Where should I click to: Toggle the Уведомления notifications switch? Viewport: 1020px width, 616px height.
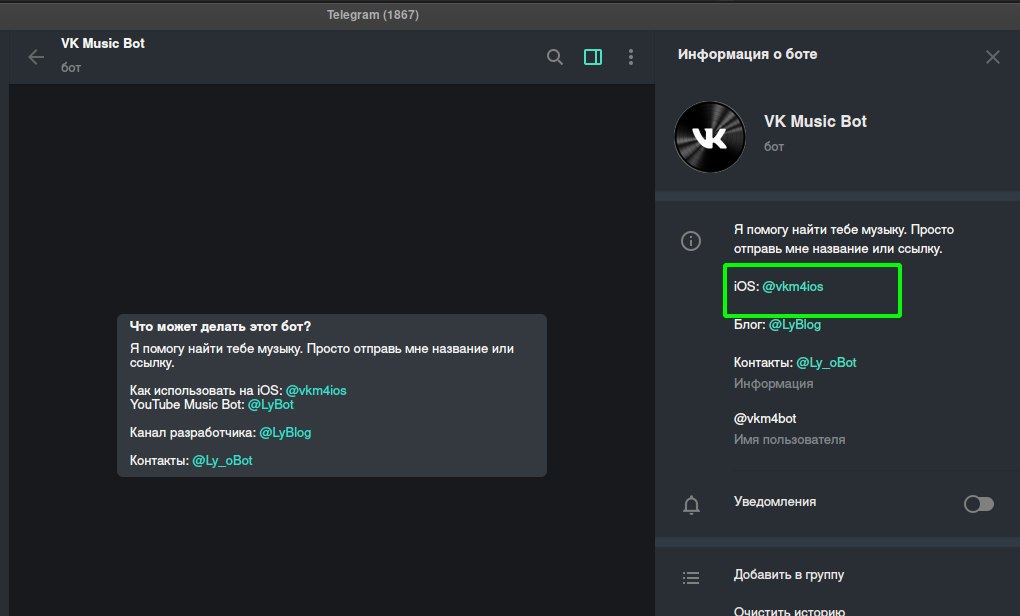[x=979, y=504]
